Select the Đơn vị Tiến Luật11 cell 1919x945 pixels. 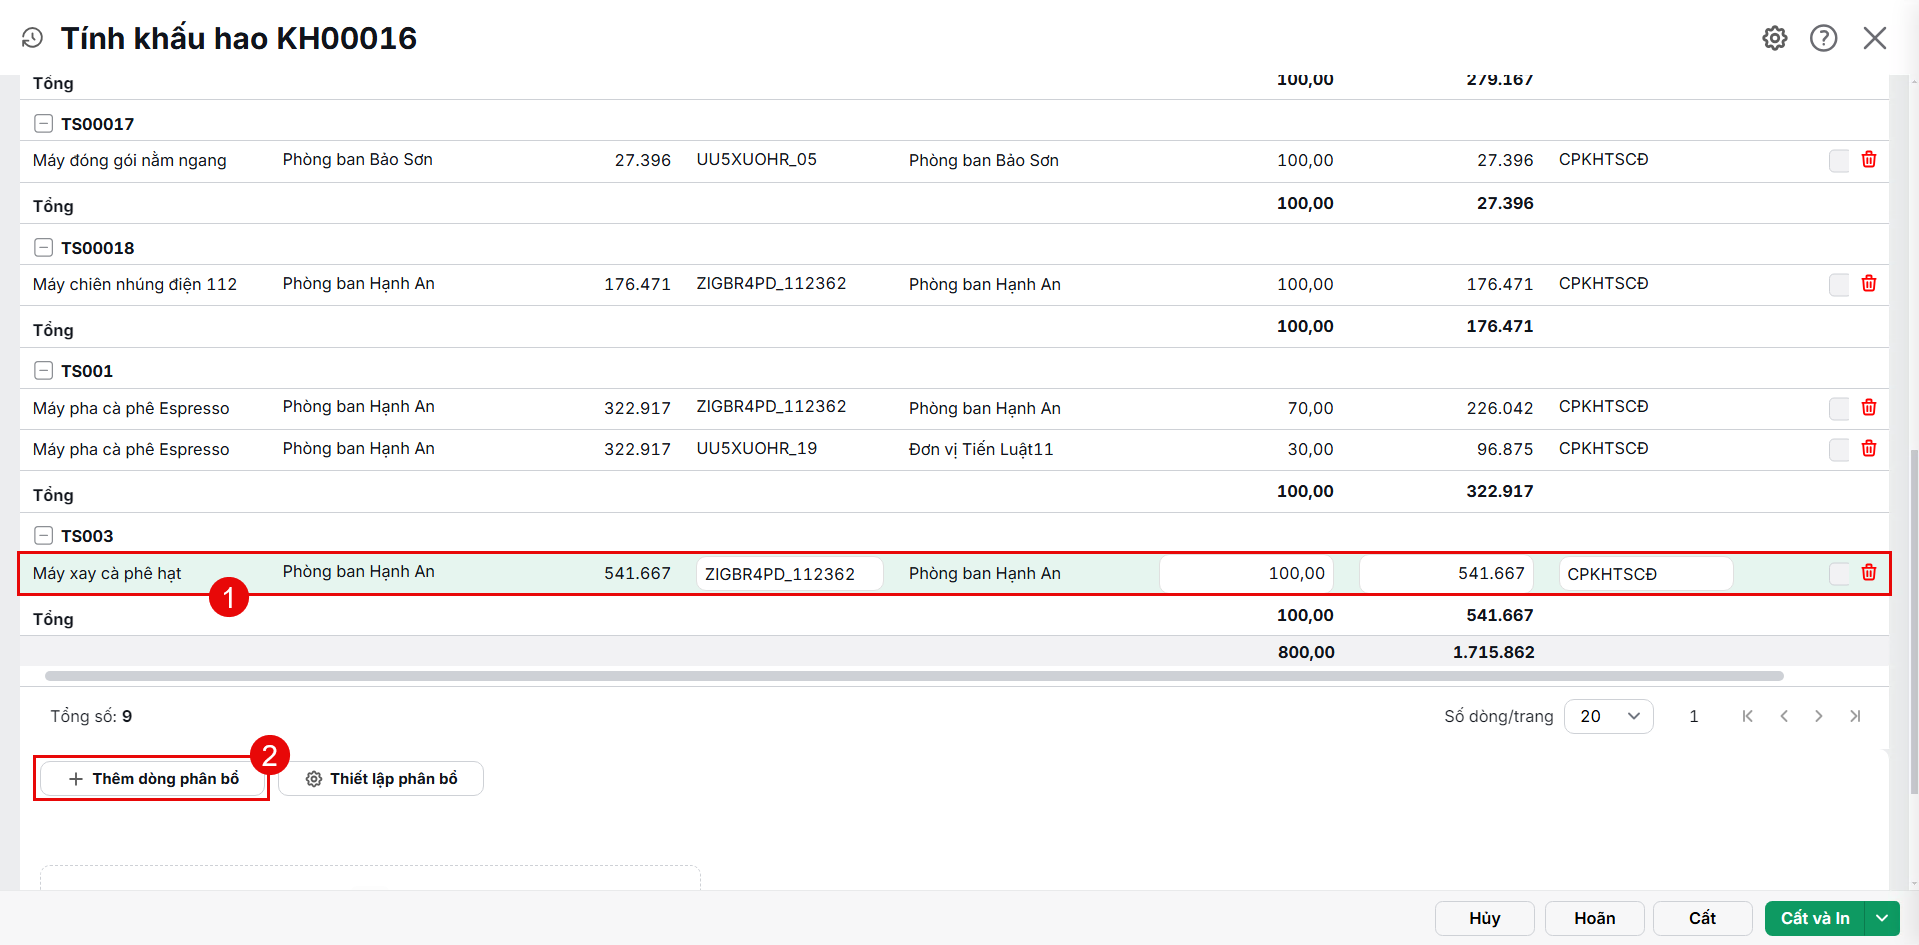981,450
